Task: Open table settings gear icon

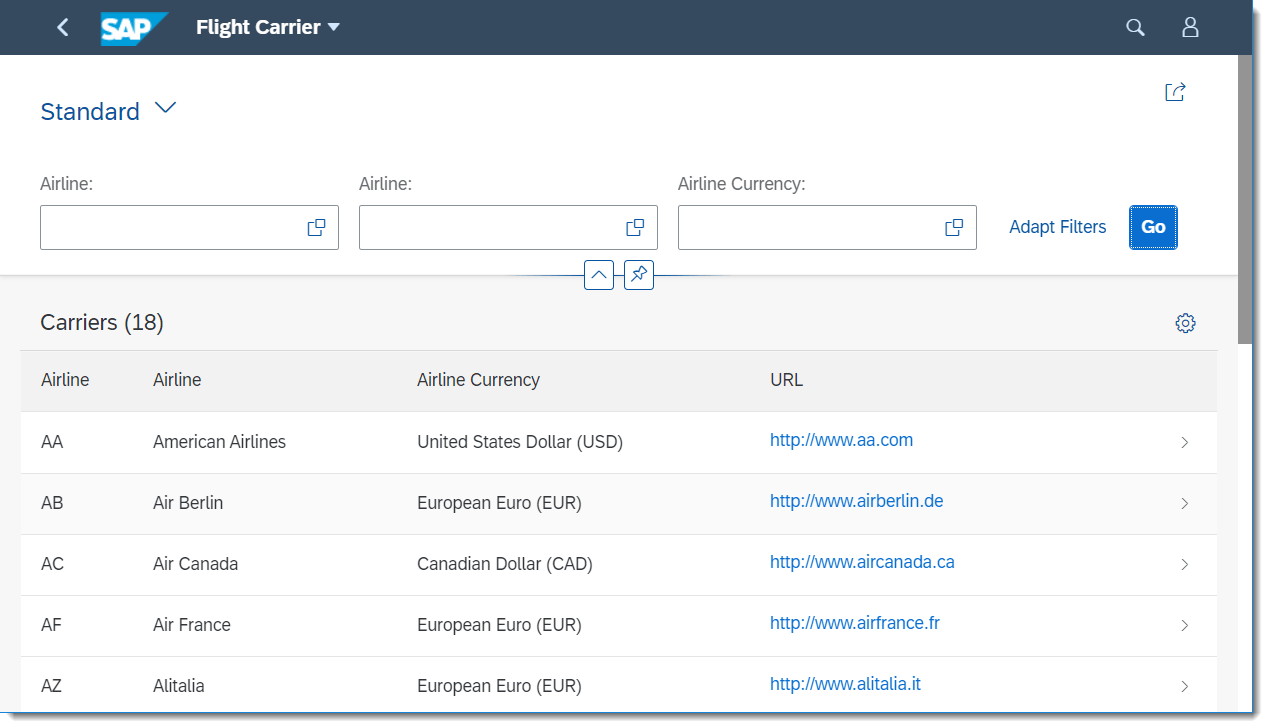Action: [1185, 323]
